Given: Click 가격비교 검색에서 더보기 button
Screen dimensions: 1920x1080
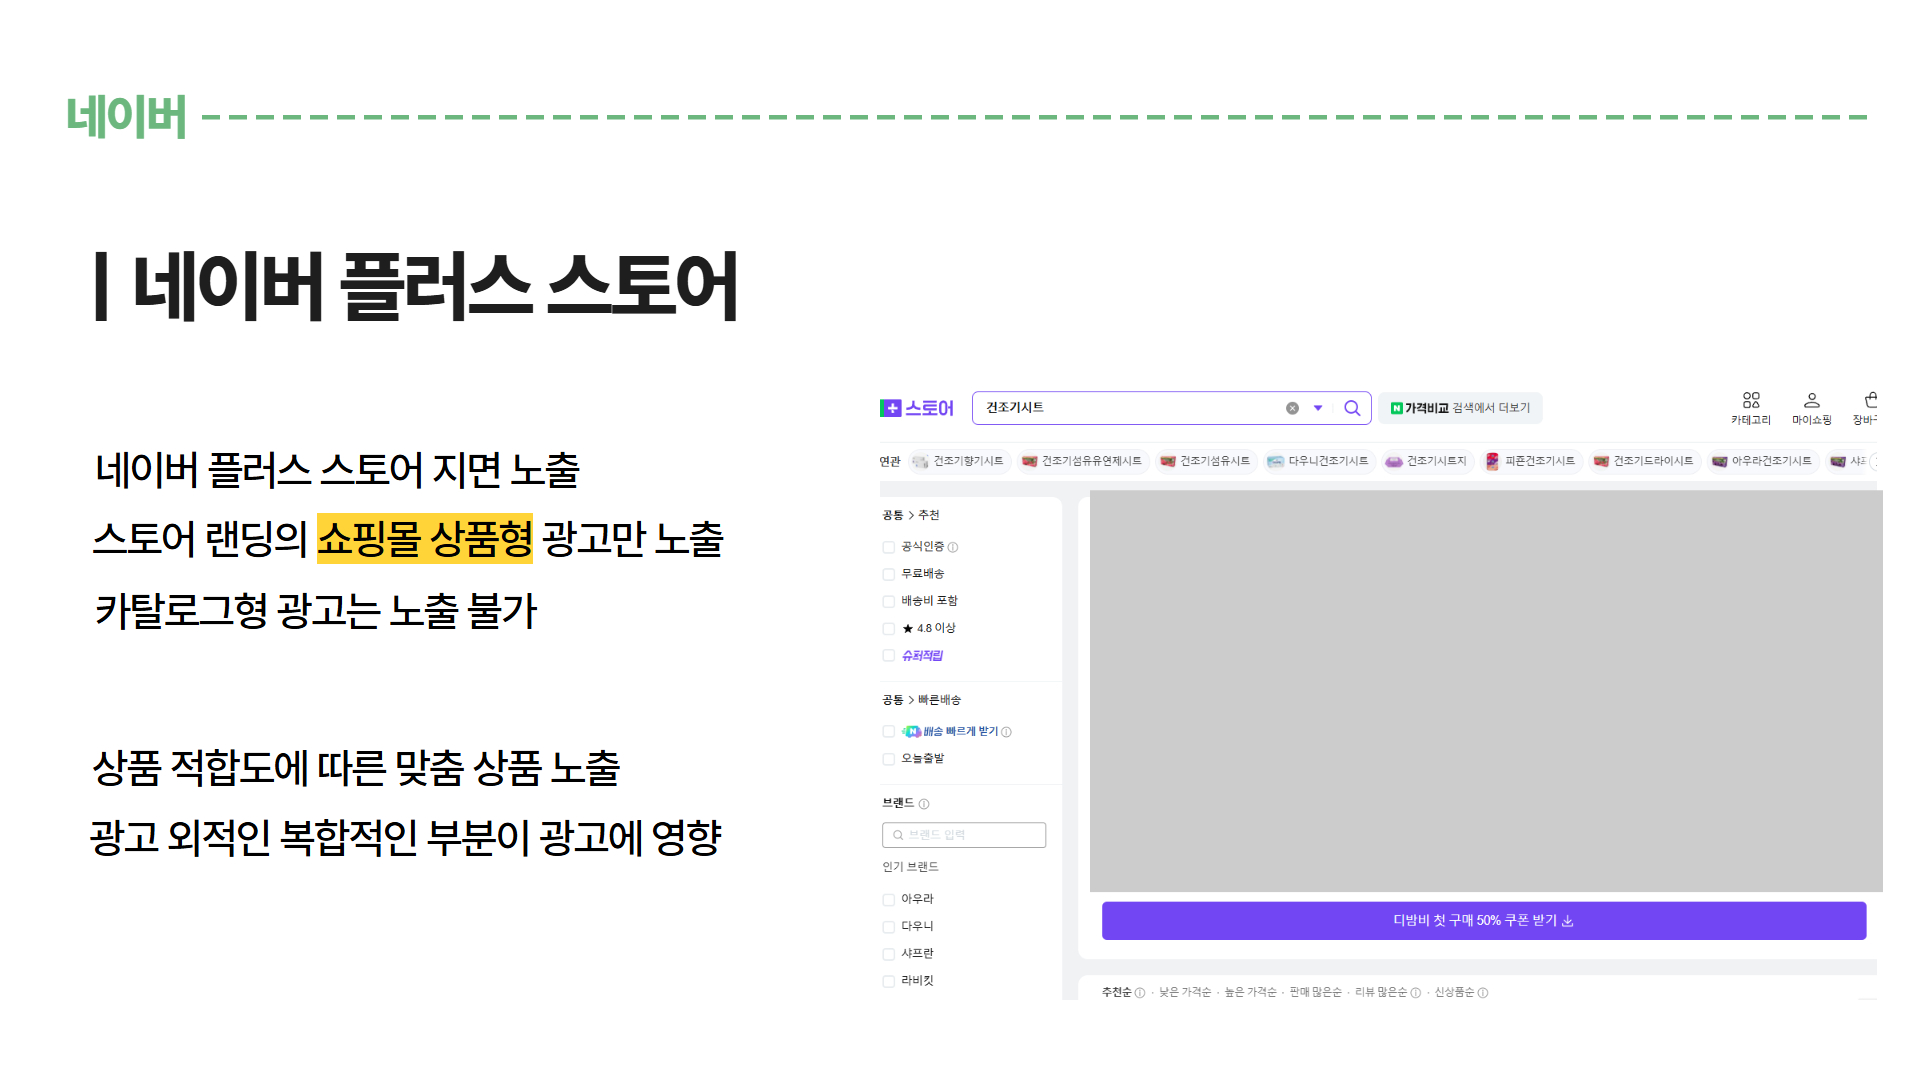Looking at the screenshot, I should click(1460, 408).
